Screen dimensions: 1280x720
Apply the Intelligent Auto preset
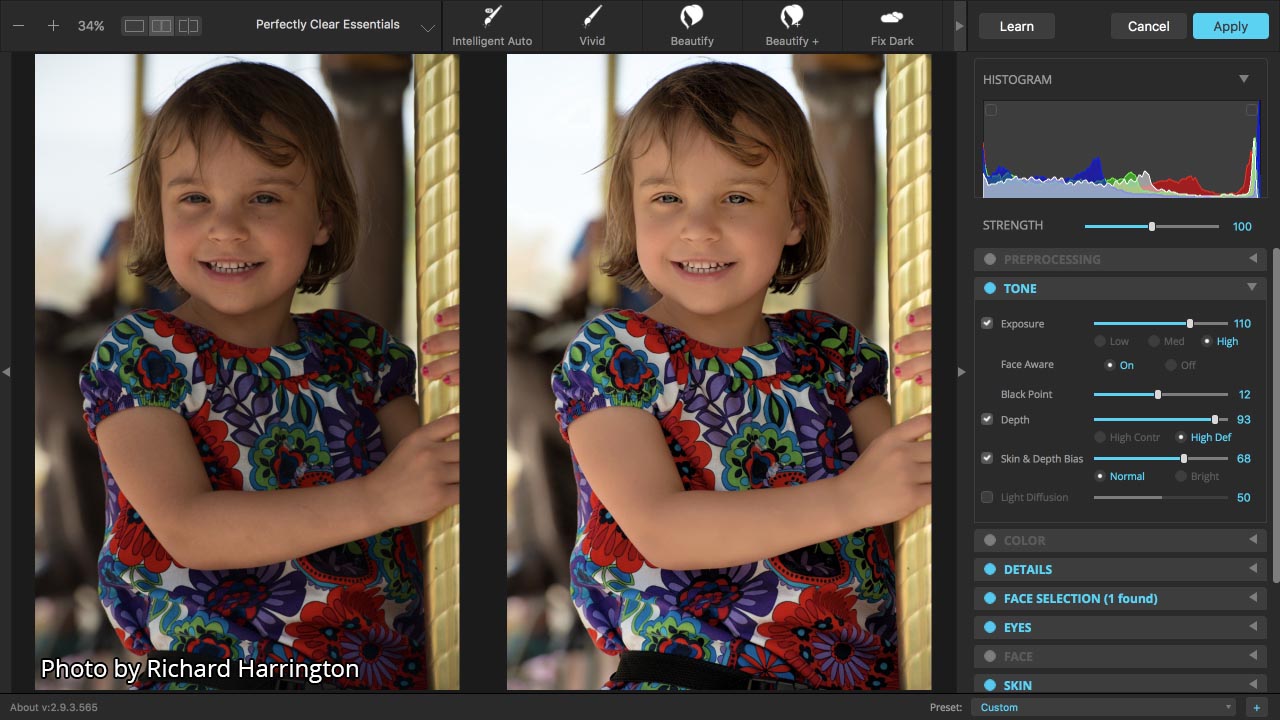(x=492, y=26)
